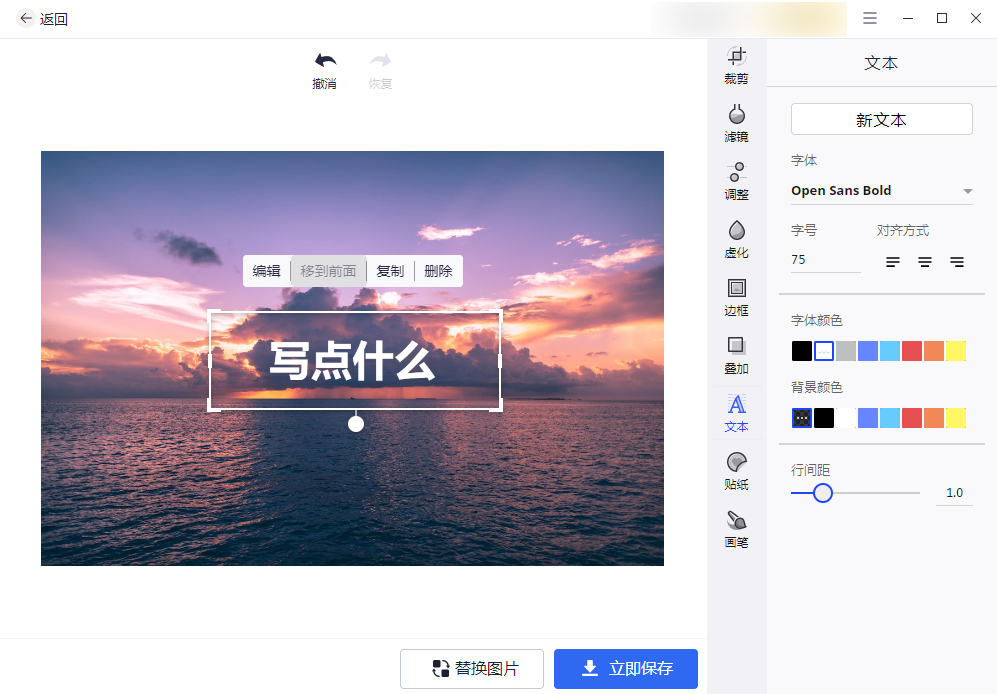Open the Open Sans Bold font dropdown

tap(881, 190)
